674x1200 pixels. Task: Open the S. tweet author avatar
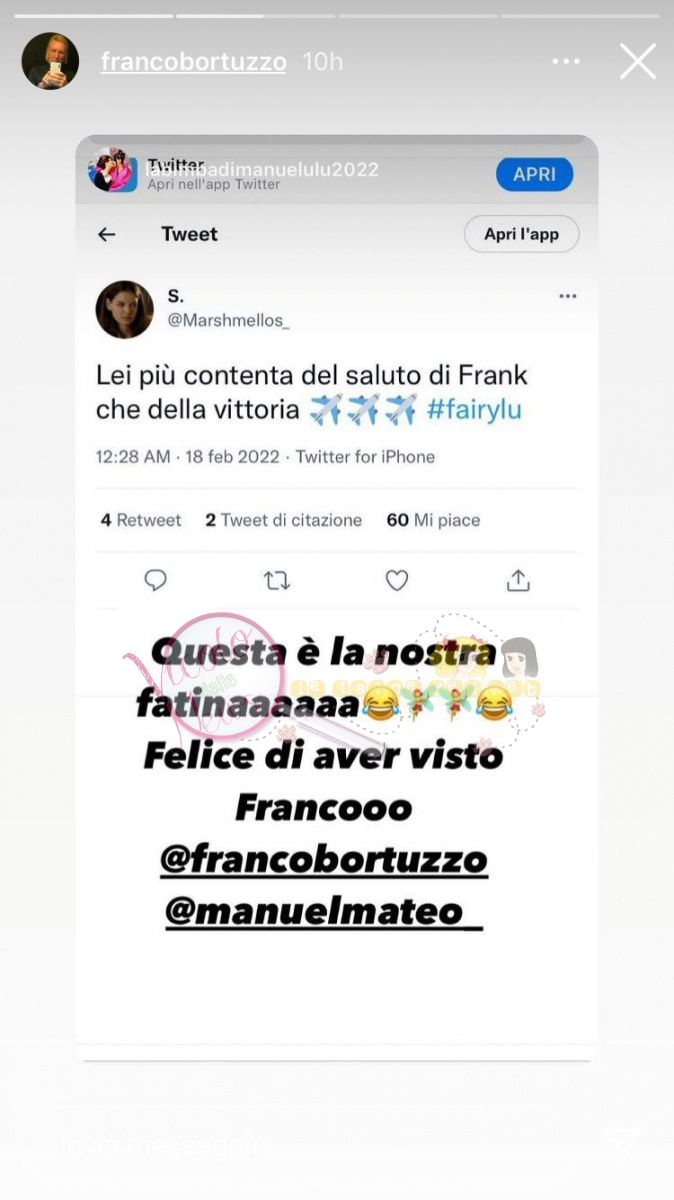pyautogui.click(x=124, y=309)
